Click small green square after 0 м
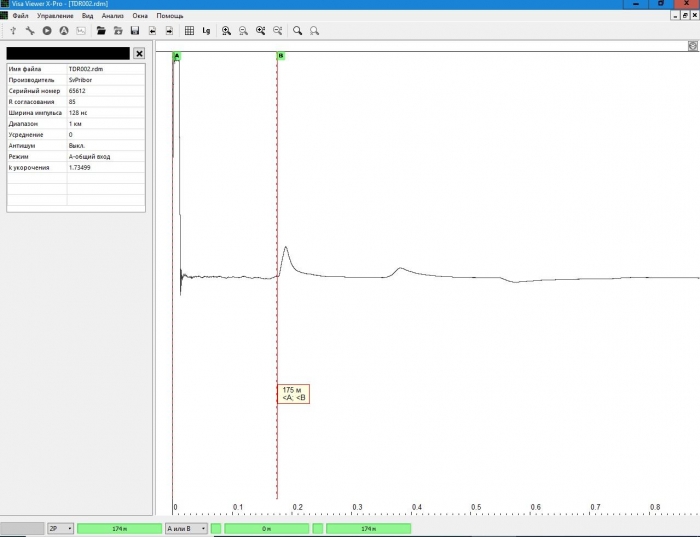This screenshot has height=537, width=700. click(318, 529)
